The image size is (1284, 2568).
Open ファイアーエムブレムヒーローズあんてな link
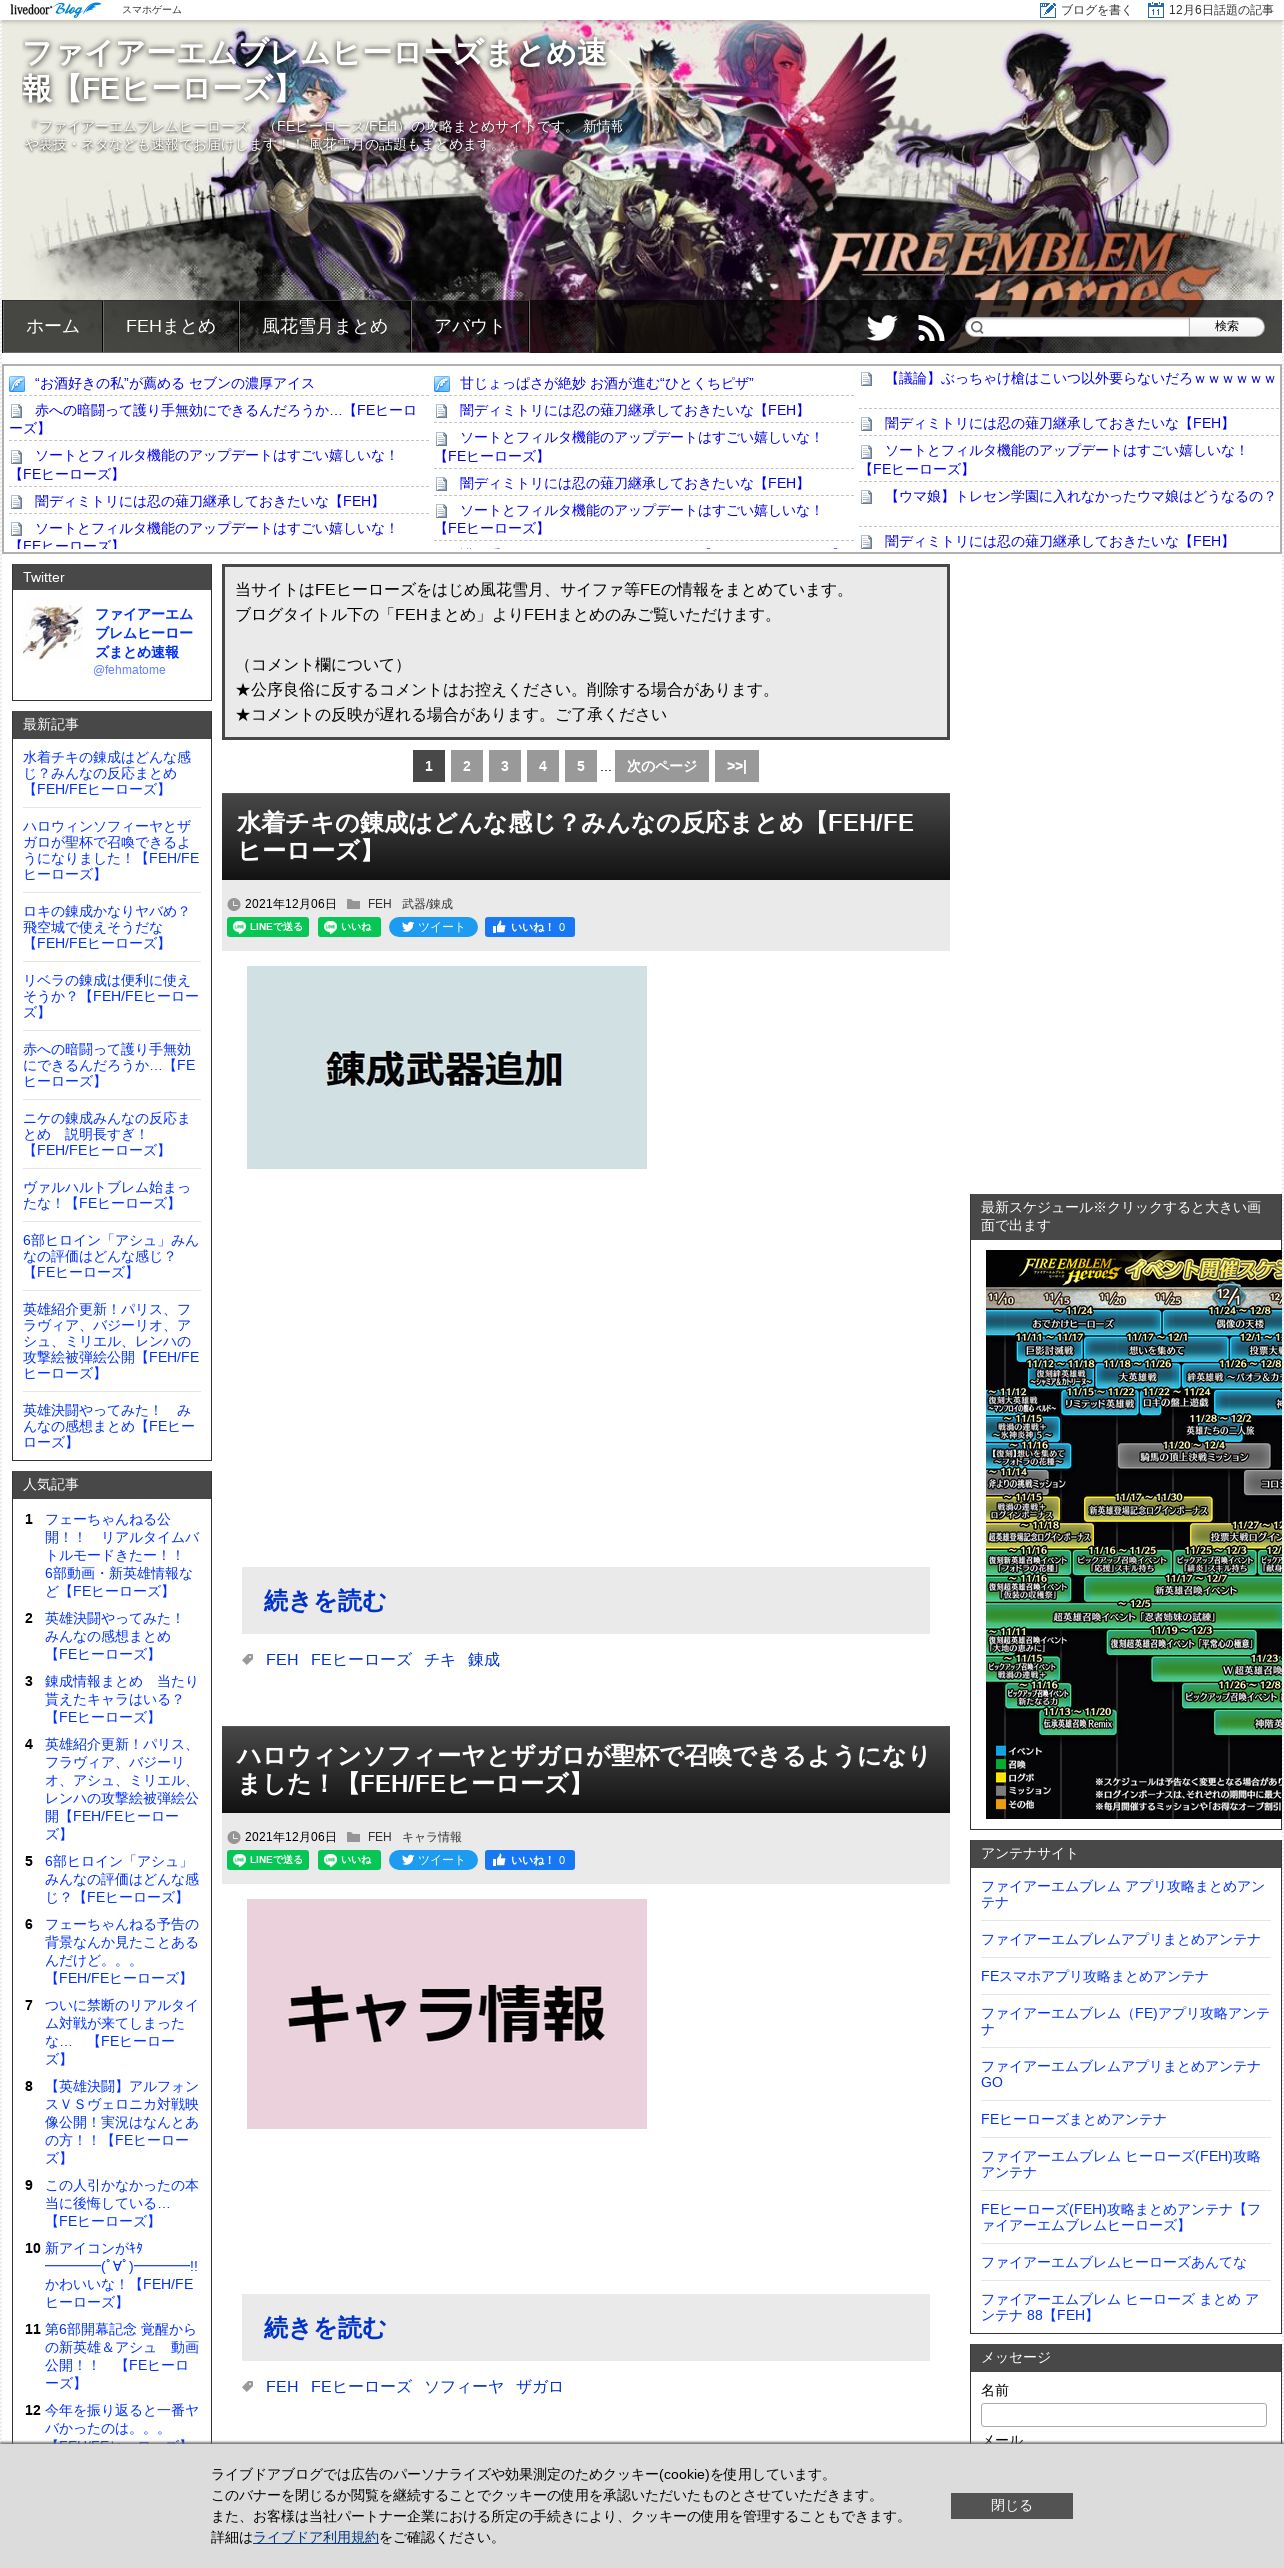[x=1113, y=2262]
